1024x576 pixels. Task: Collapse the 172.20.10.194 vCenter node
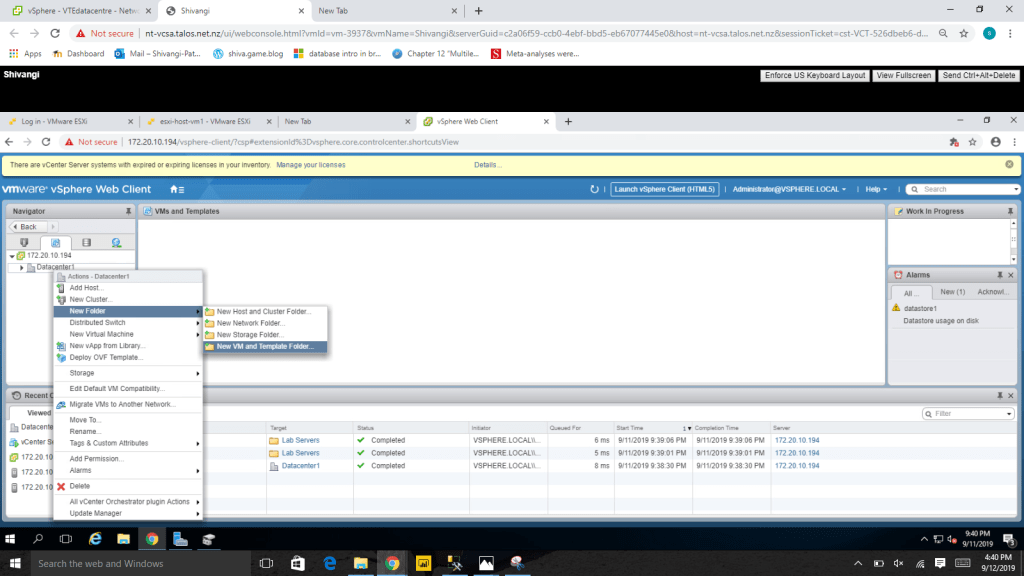(12, 255)
